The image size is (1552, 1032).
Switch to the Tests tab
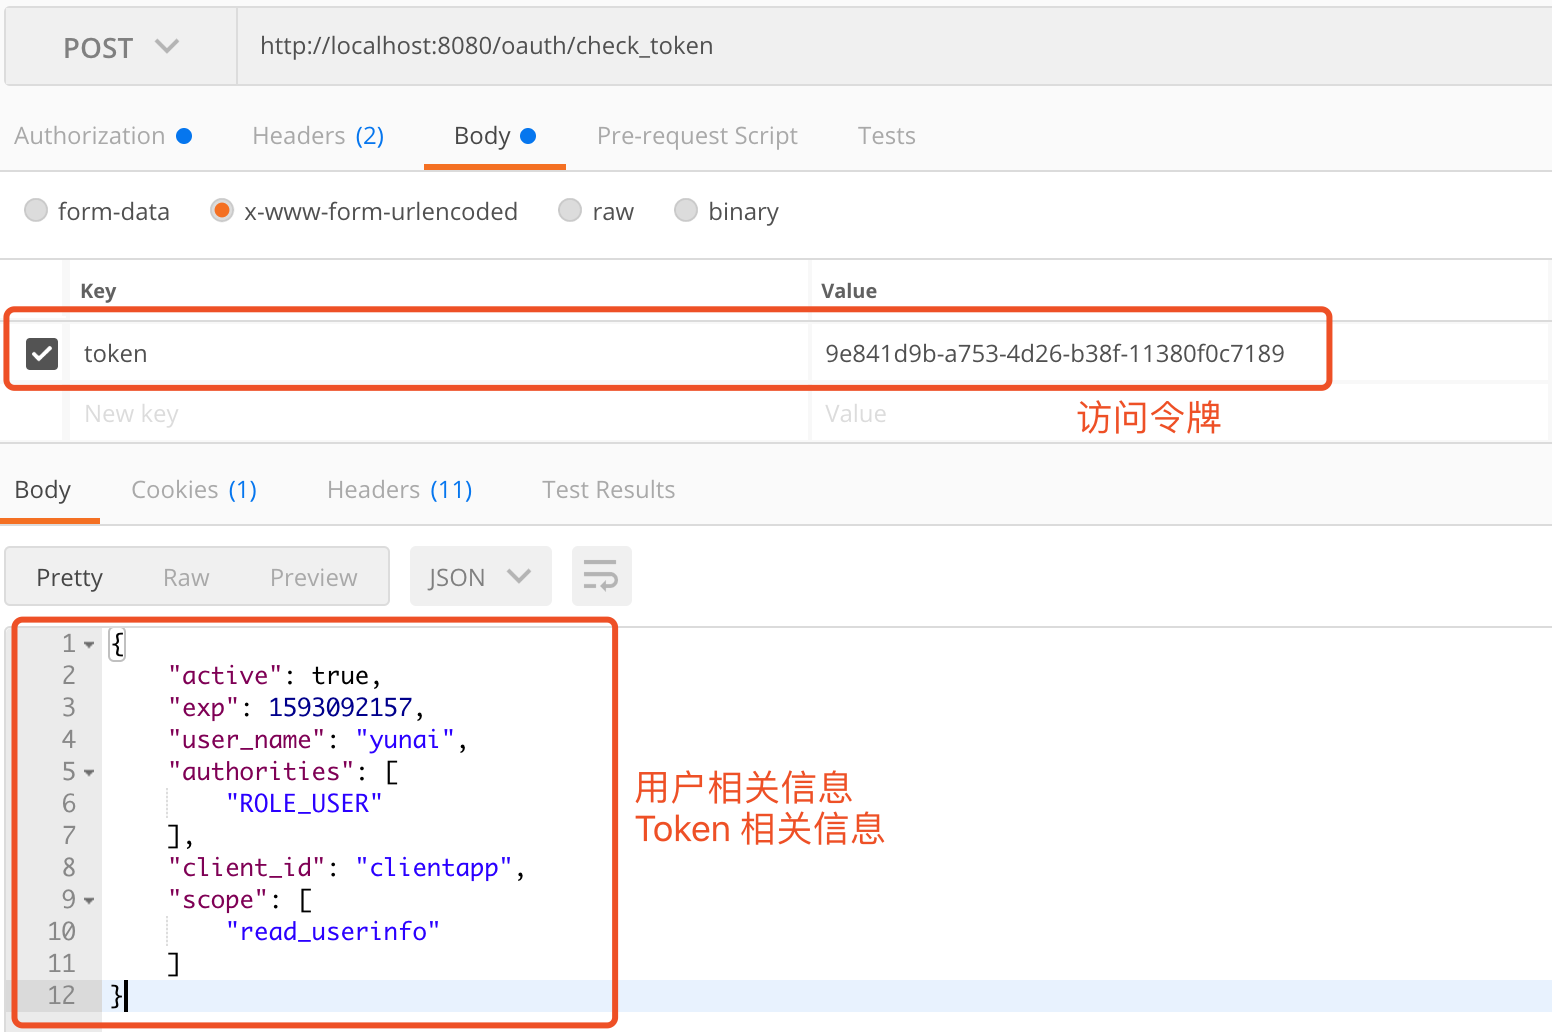click(x=886, y=136)
